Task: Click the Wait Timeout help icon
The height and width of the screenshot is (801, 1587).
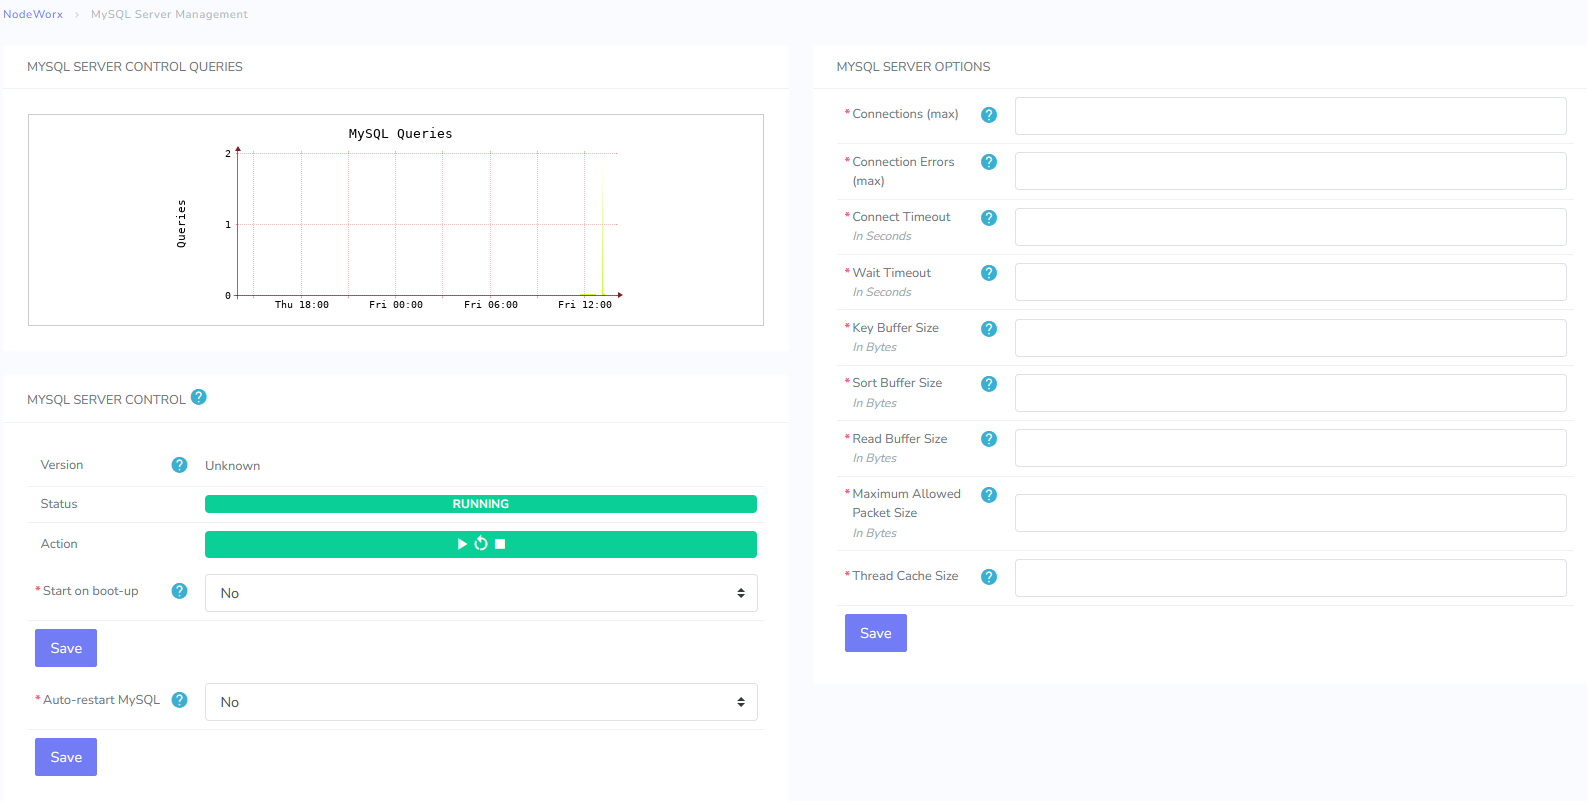Action: (x=989, y=273)
